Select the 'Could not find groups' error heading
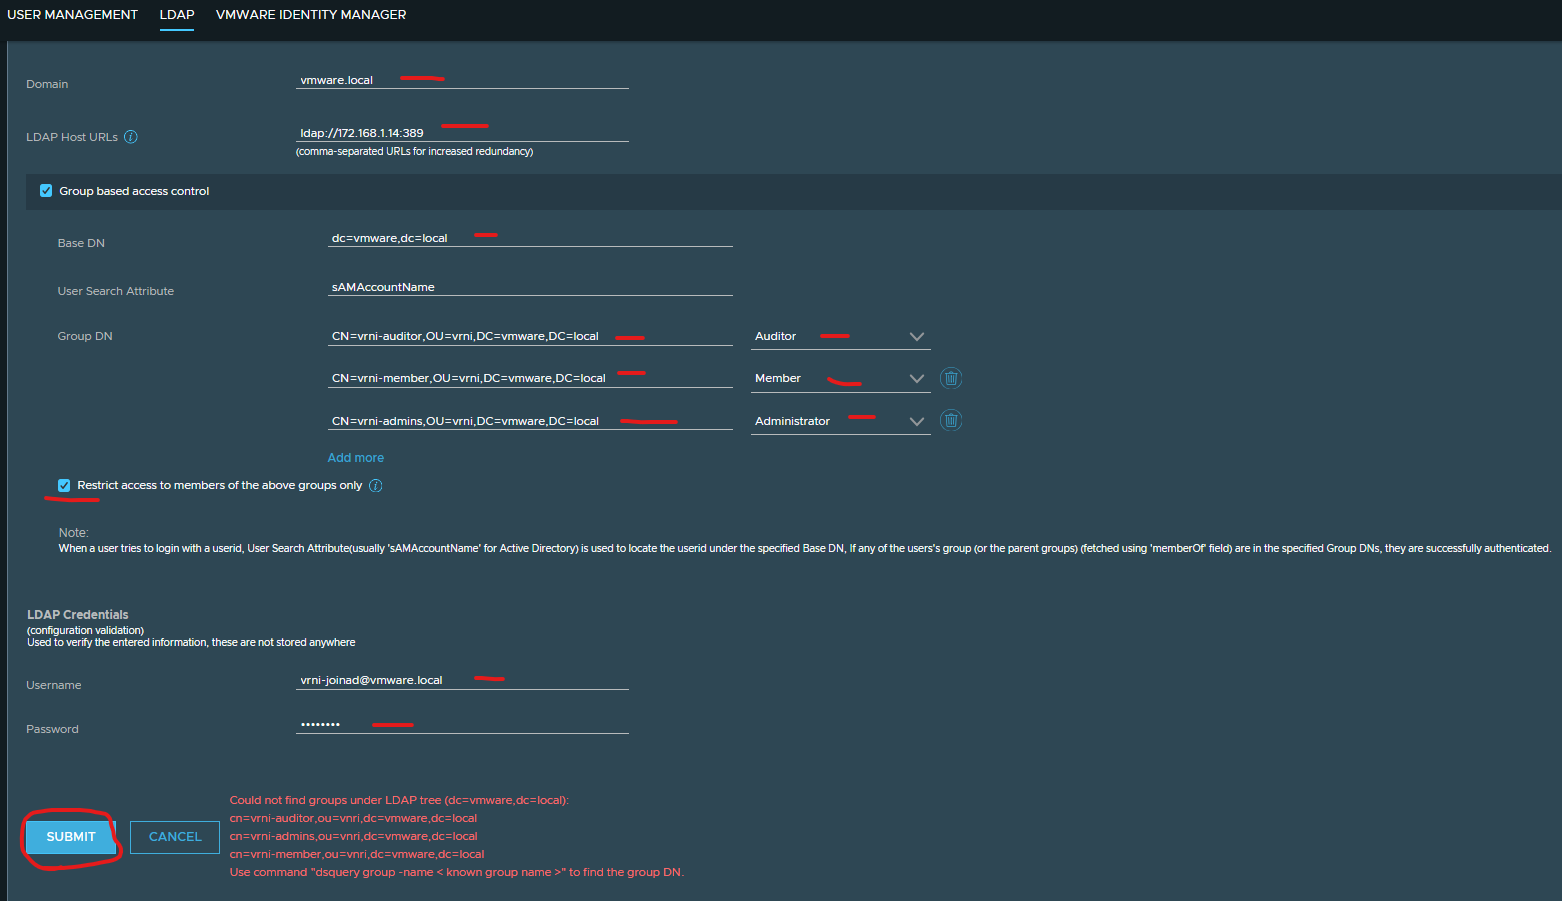The height and width of the screenshot is (901, 1562). coord(399,800)
